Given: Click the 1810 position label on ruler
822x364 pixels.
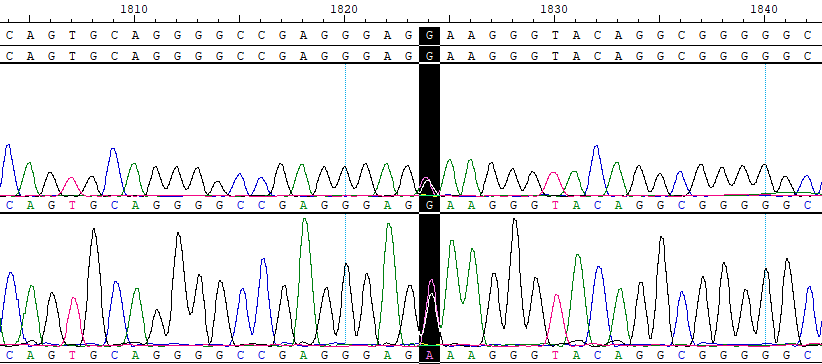Looking at the screenshot, I should coord(134,9).
